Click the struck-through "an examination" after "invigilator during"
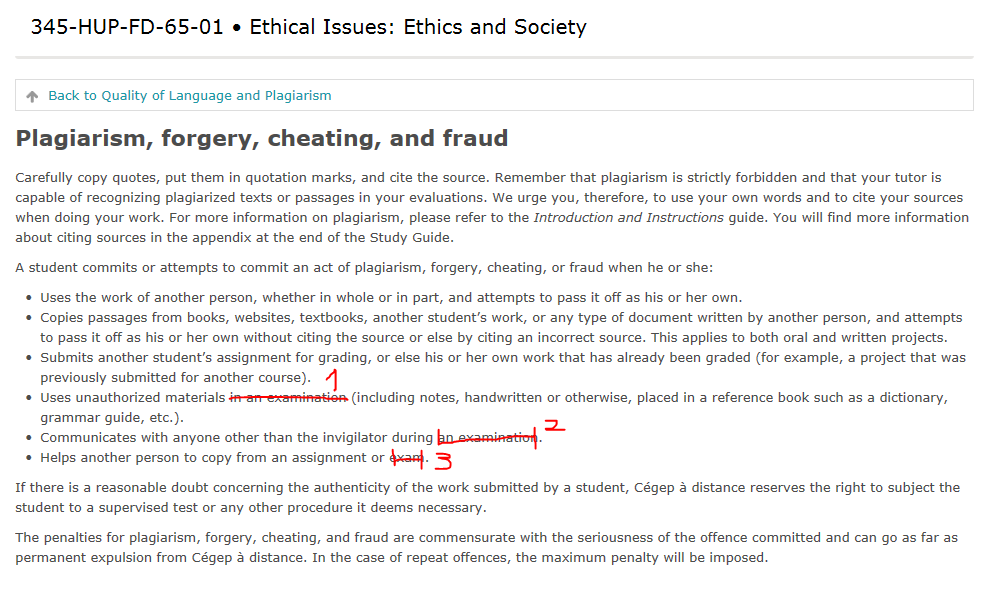 coord(487,438)
